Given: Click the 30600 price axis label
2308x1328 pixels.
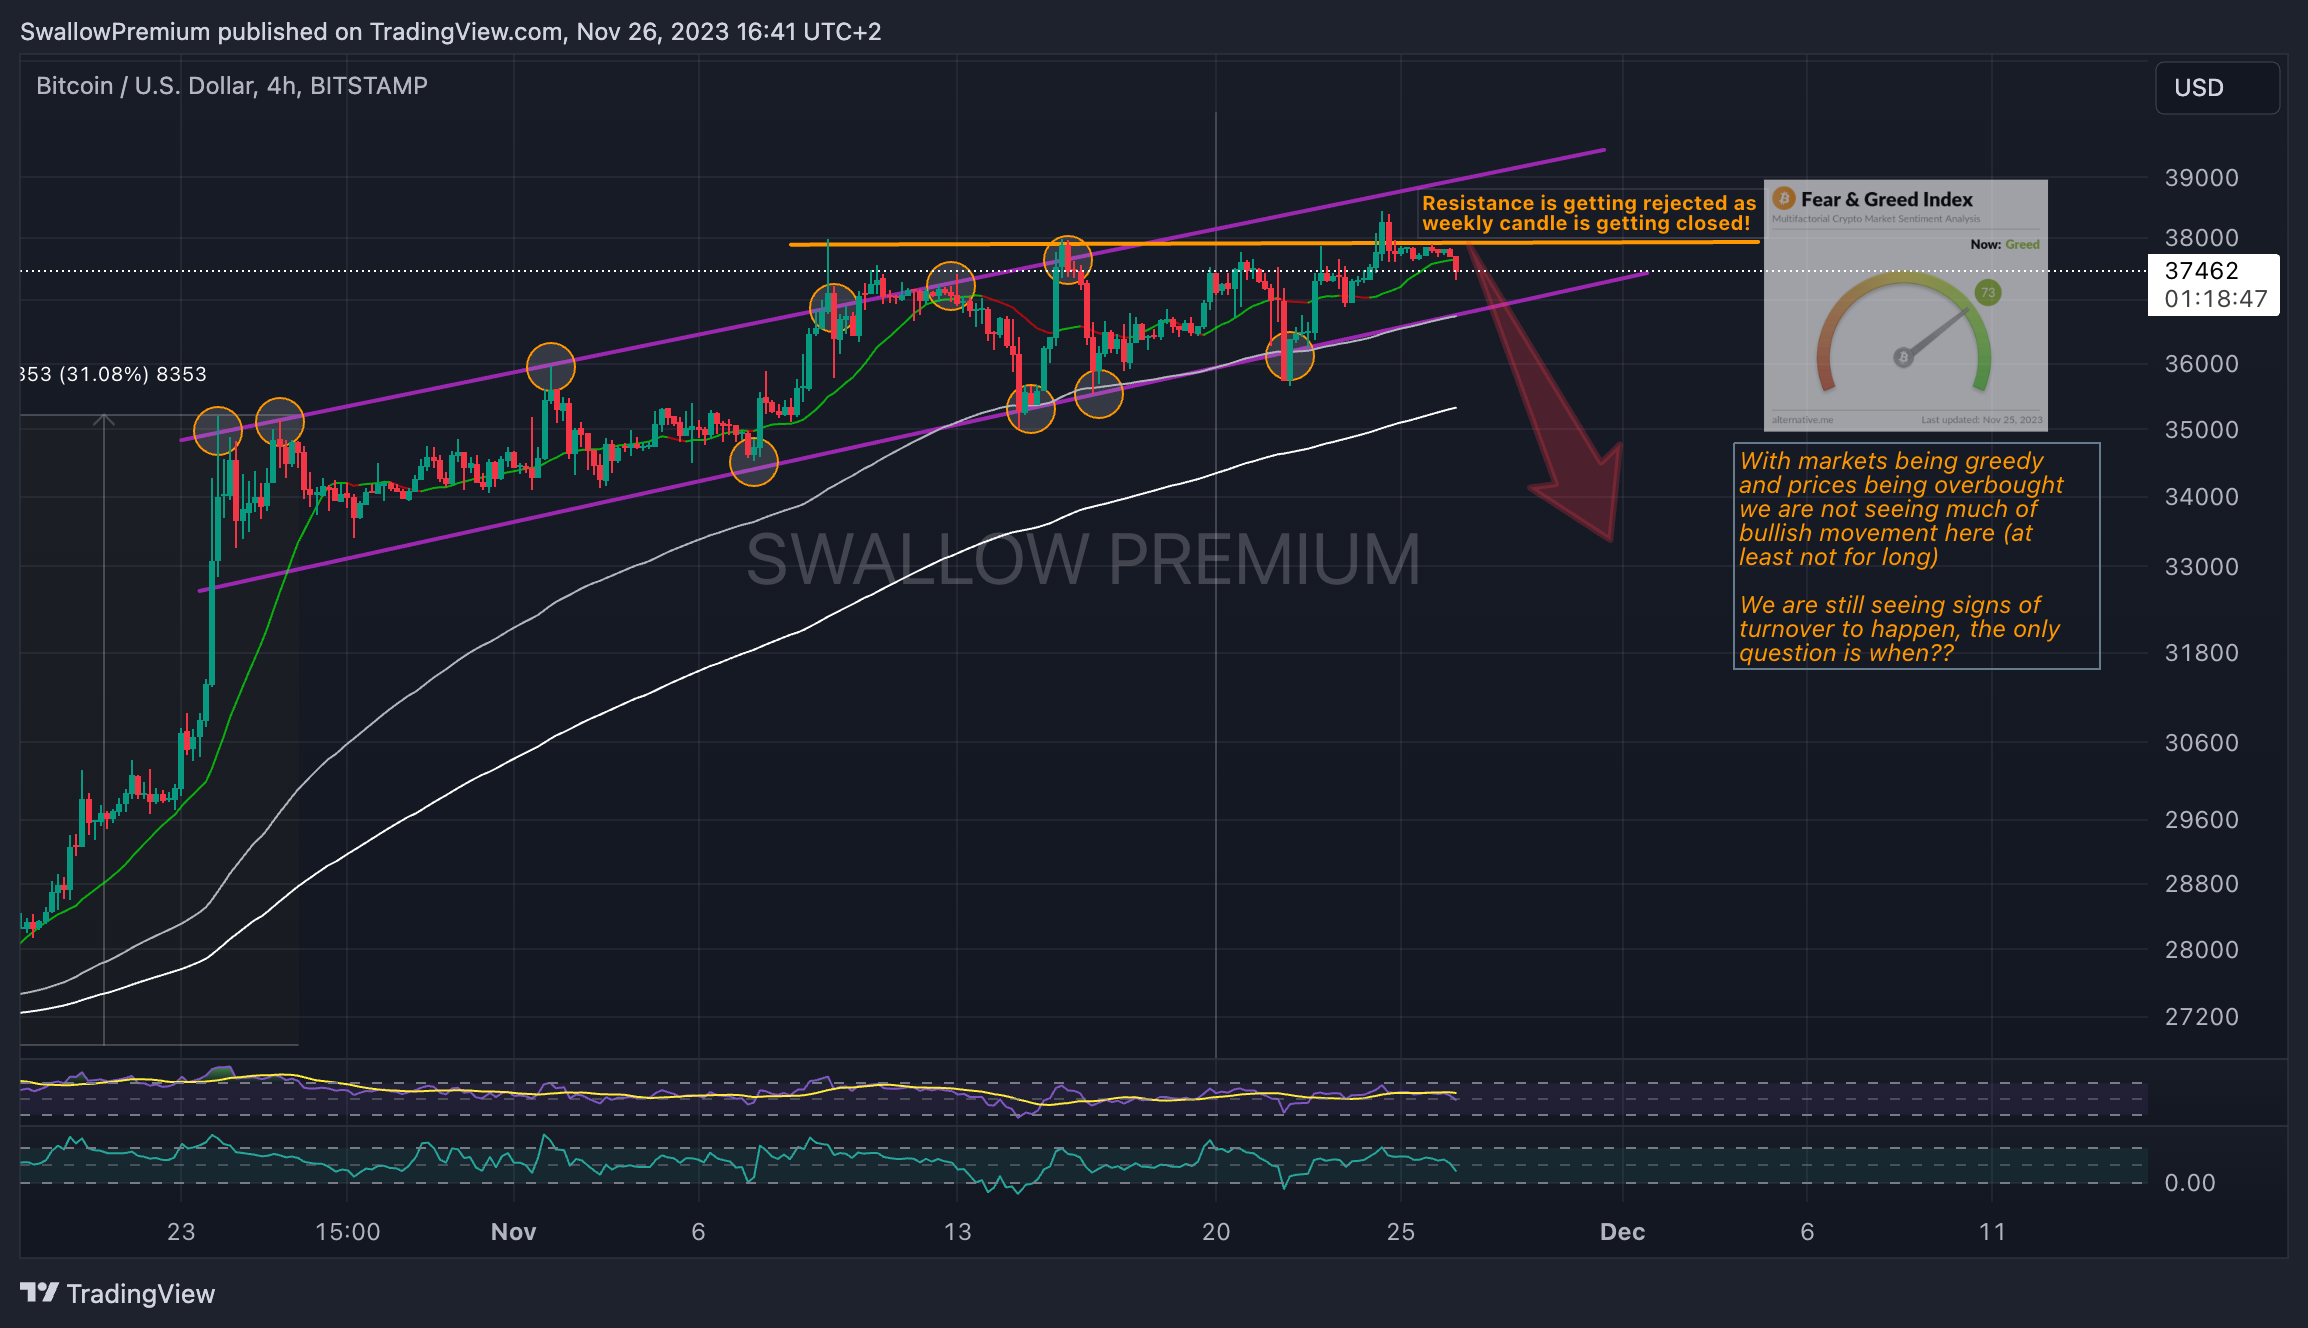Looking at the screenshot, I should (2201, 743).
